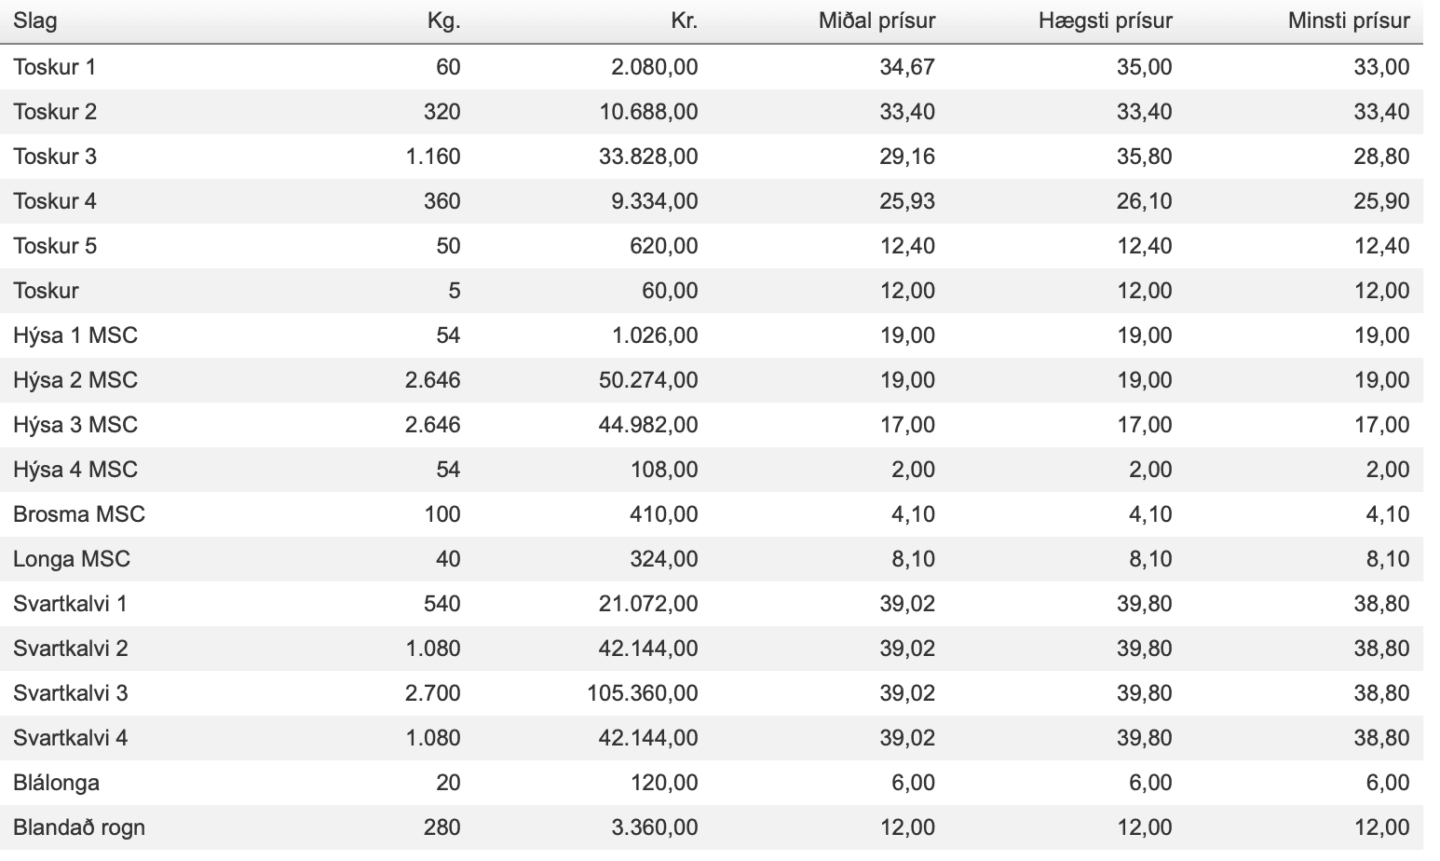Select the Blálonga row label
The height and width of the screenshot is (861, 1440).
tap(56, 783)
